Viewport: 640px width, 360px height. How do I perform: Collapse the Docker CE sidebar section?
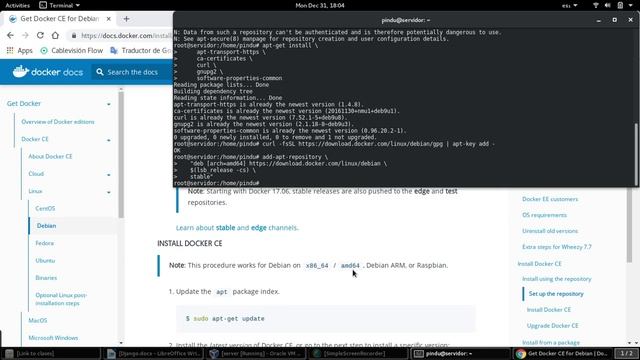(109, 140)
